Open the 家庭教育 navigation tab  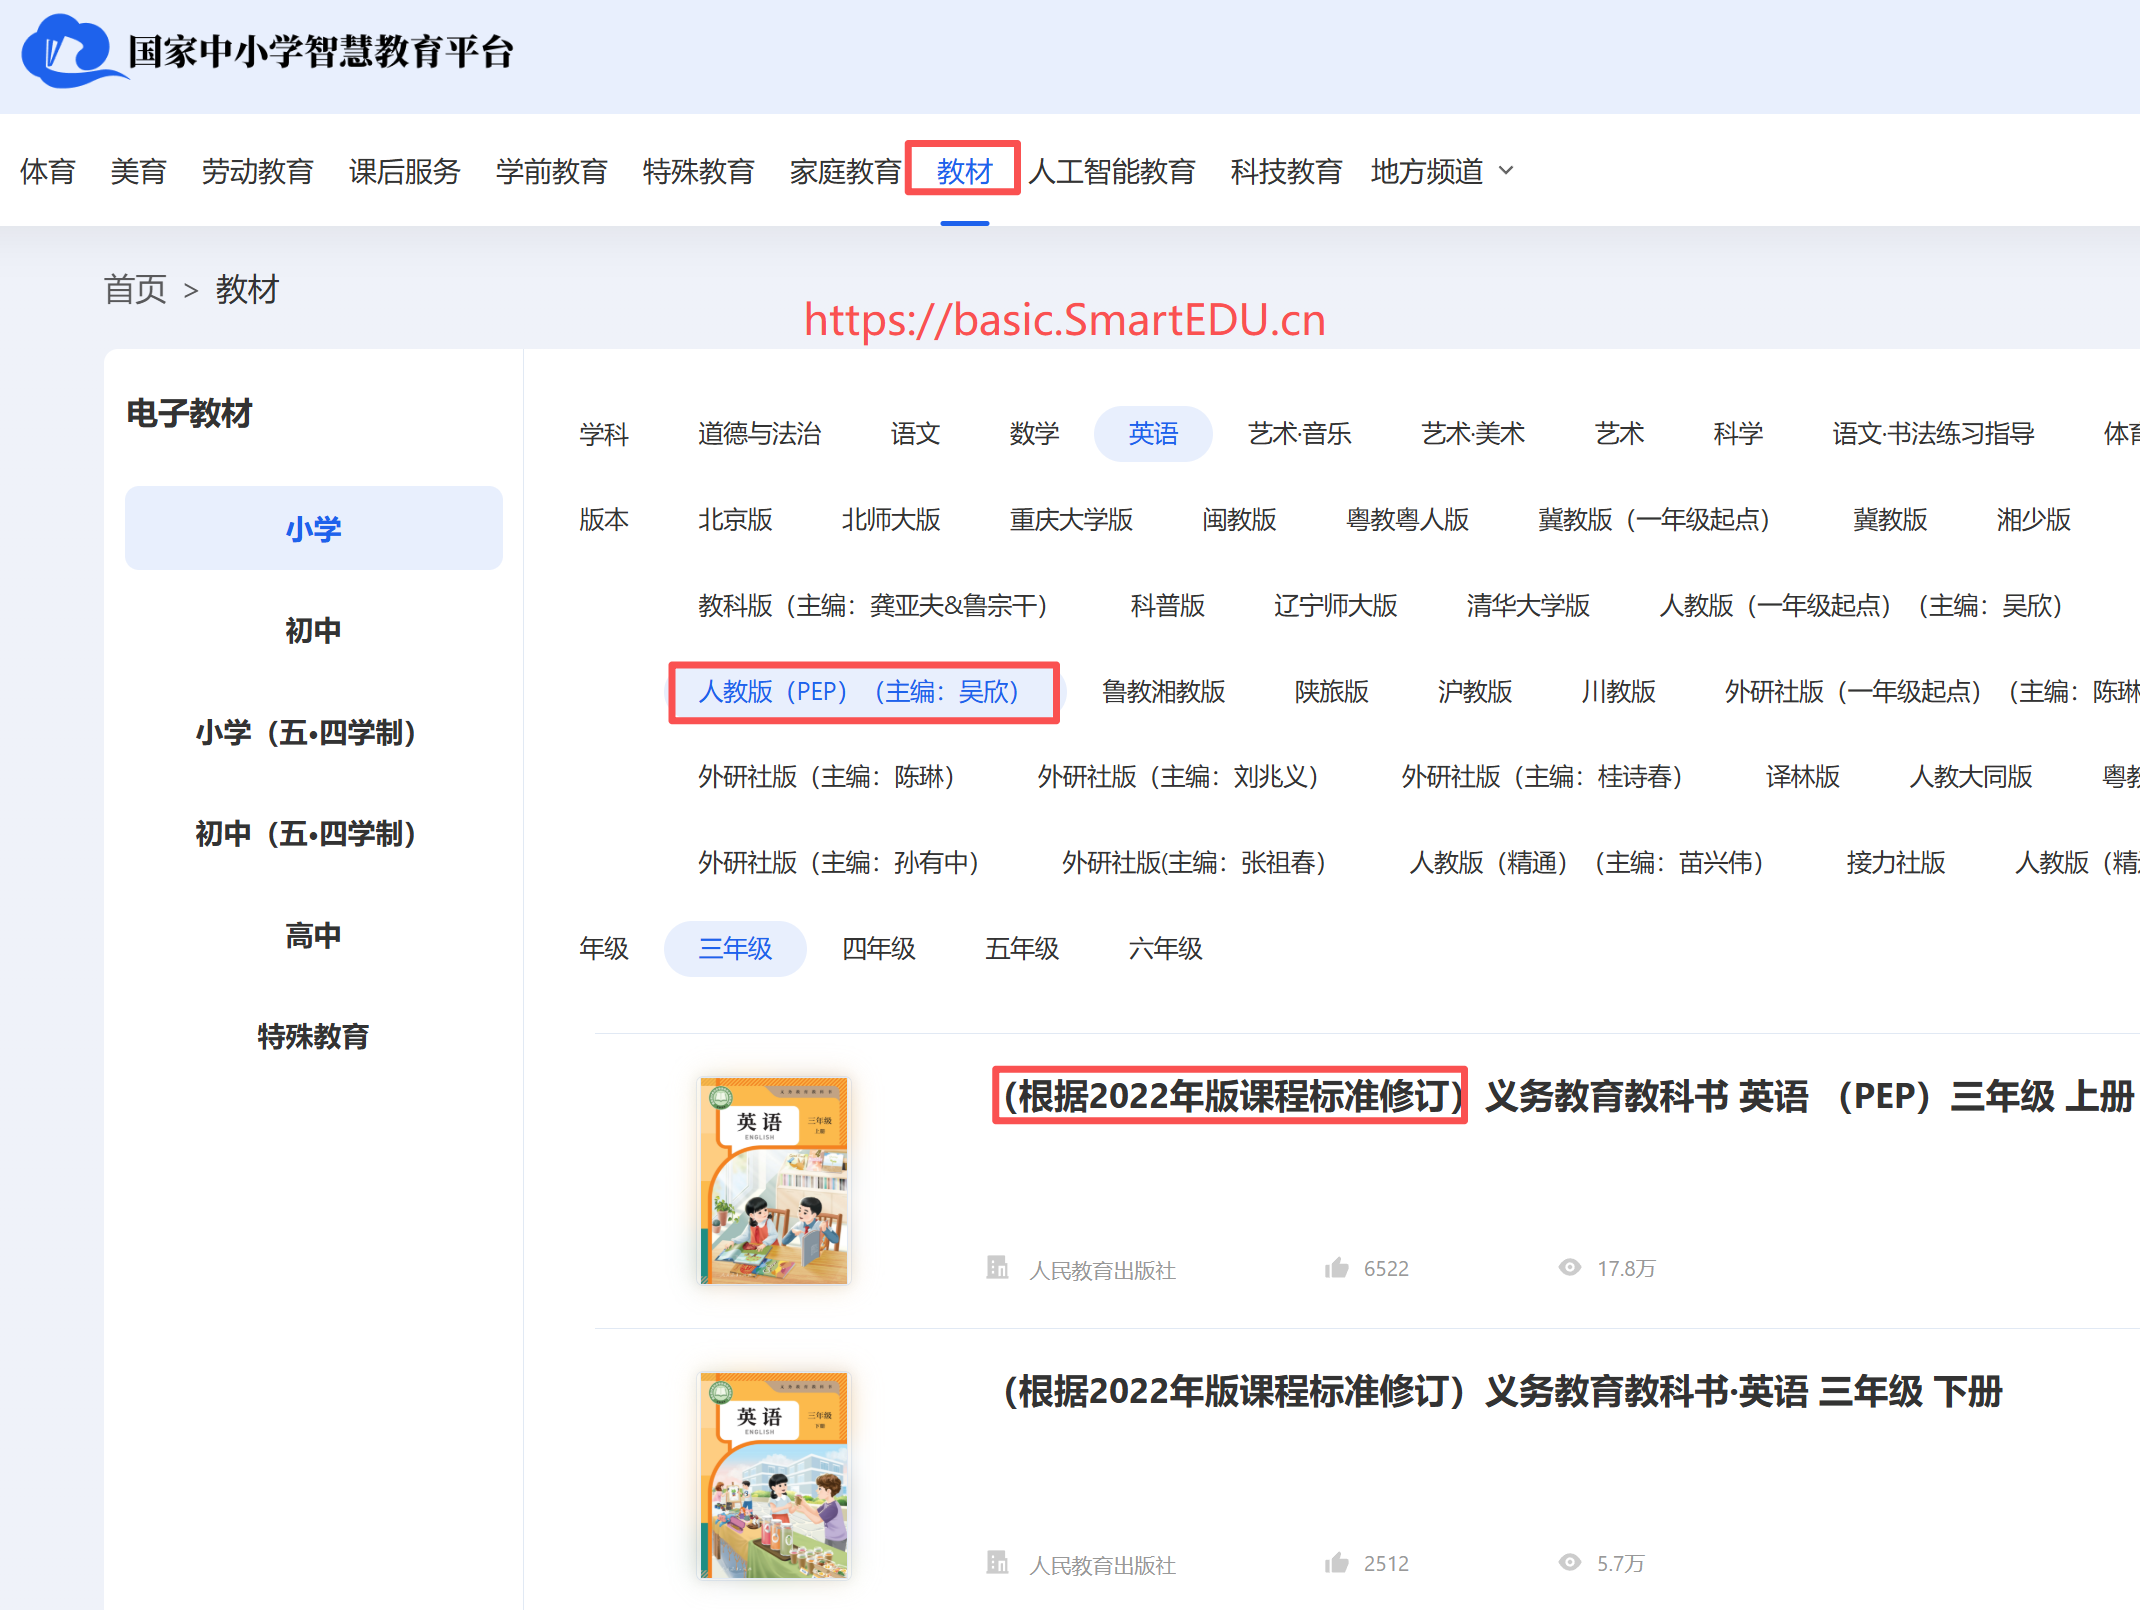pos(845,171)
